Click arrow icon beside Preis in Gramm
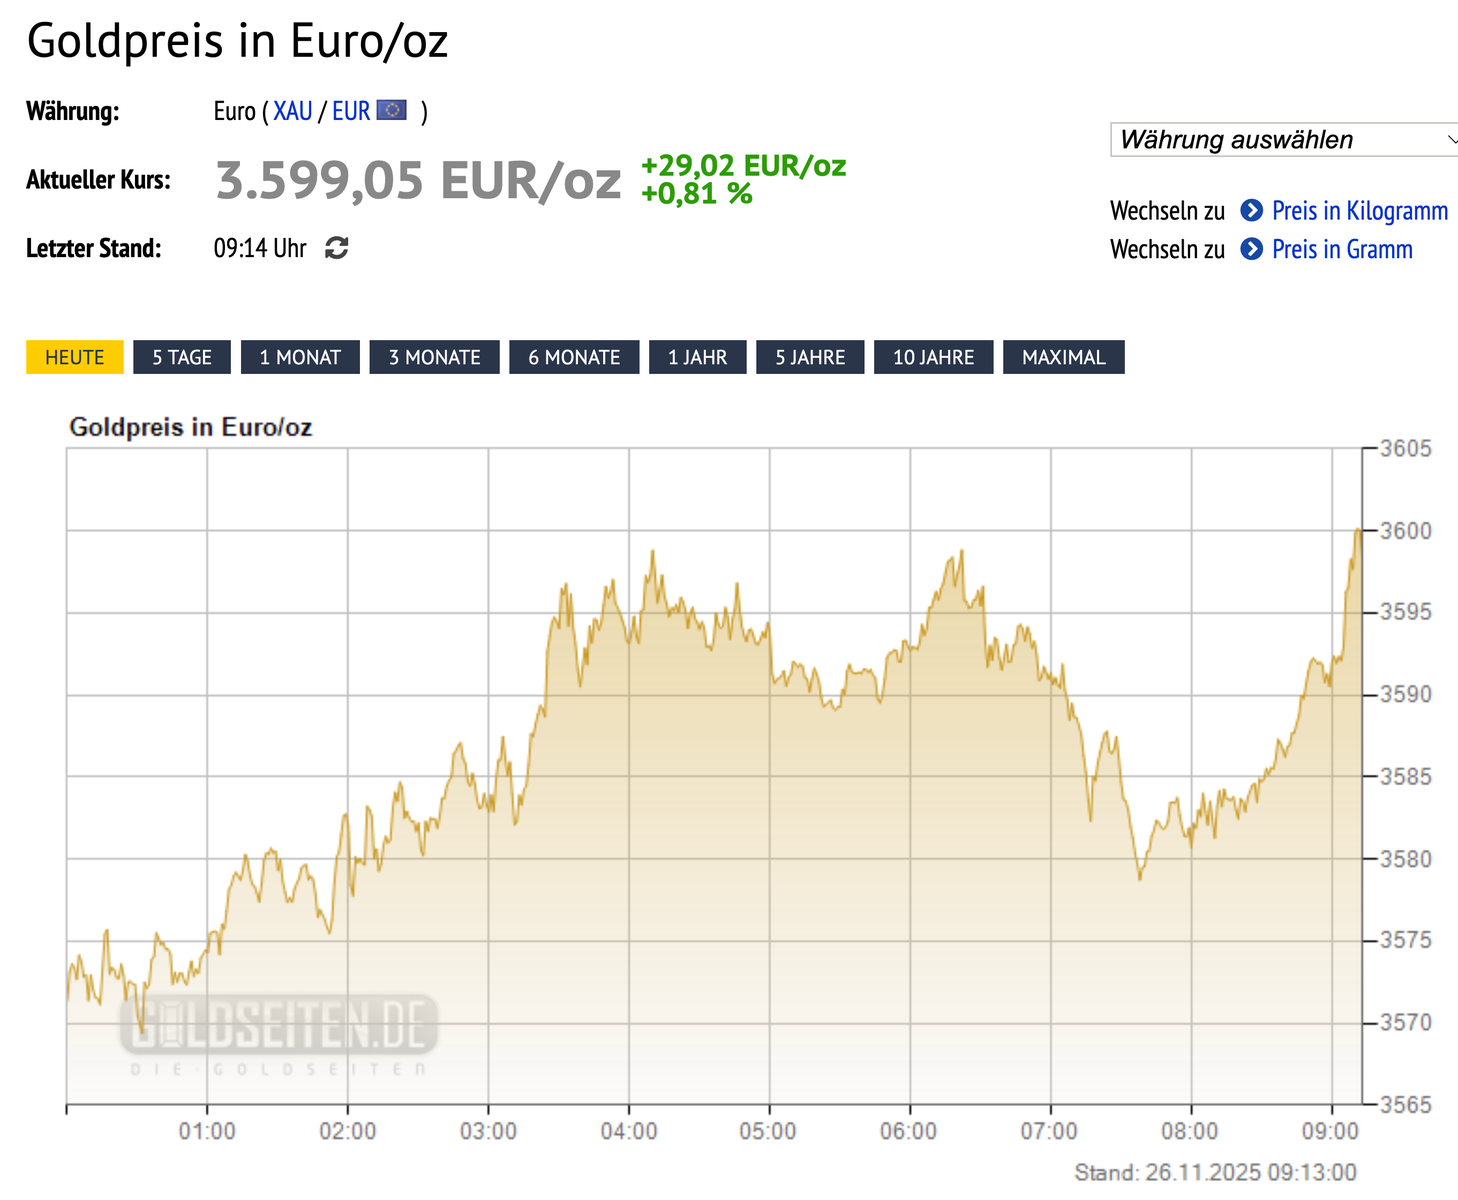1458x1200 pixels. click(1251, 249)
